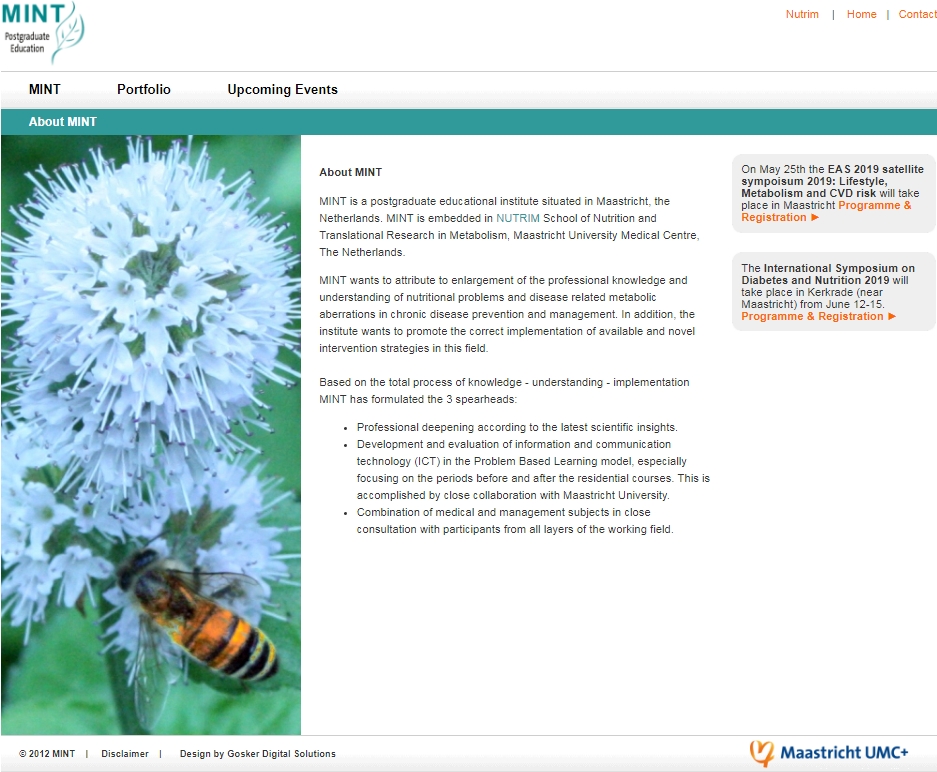The image size is (937, 772).
Task: Follow the NUTRIM link in the paragraph
Action: (x=518, y=218)
